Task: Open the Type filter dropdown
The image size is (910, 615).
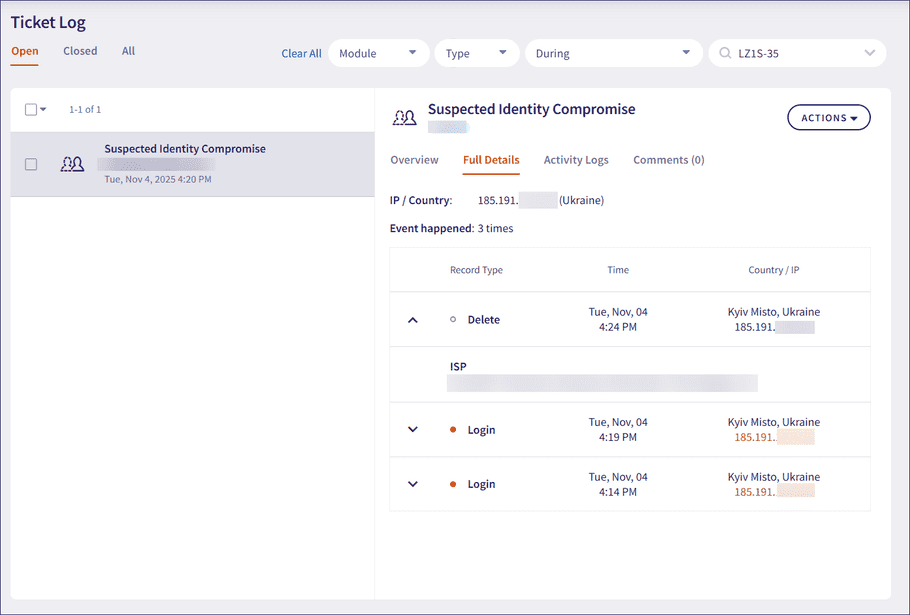Action: pyautogui.click(x=476, y=53)
